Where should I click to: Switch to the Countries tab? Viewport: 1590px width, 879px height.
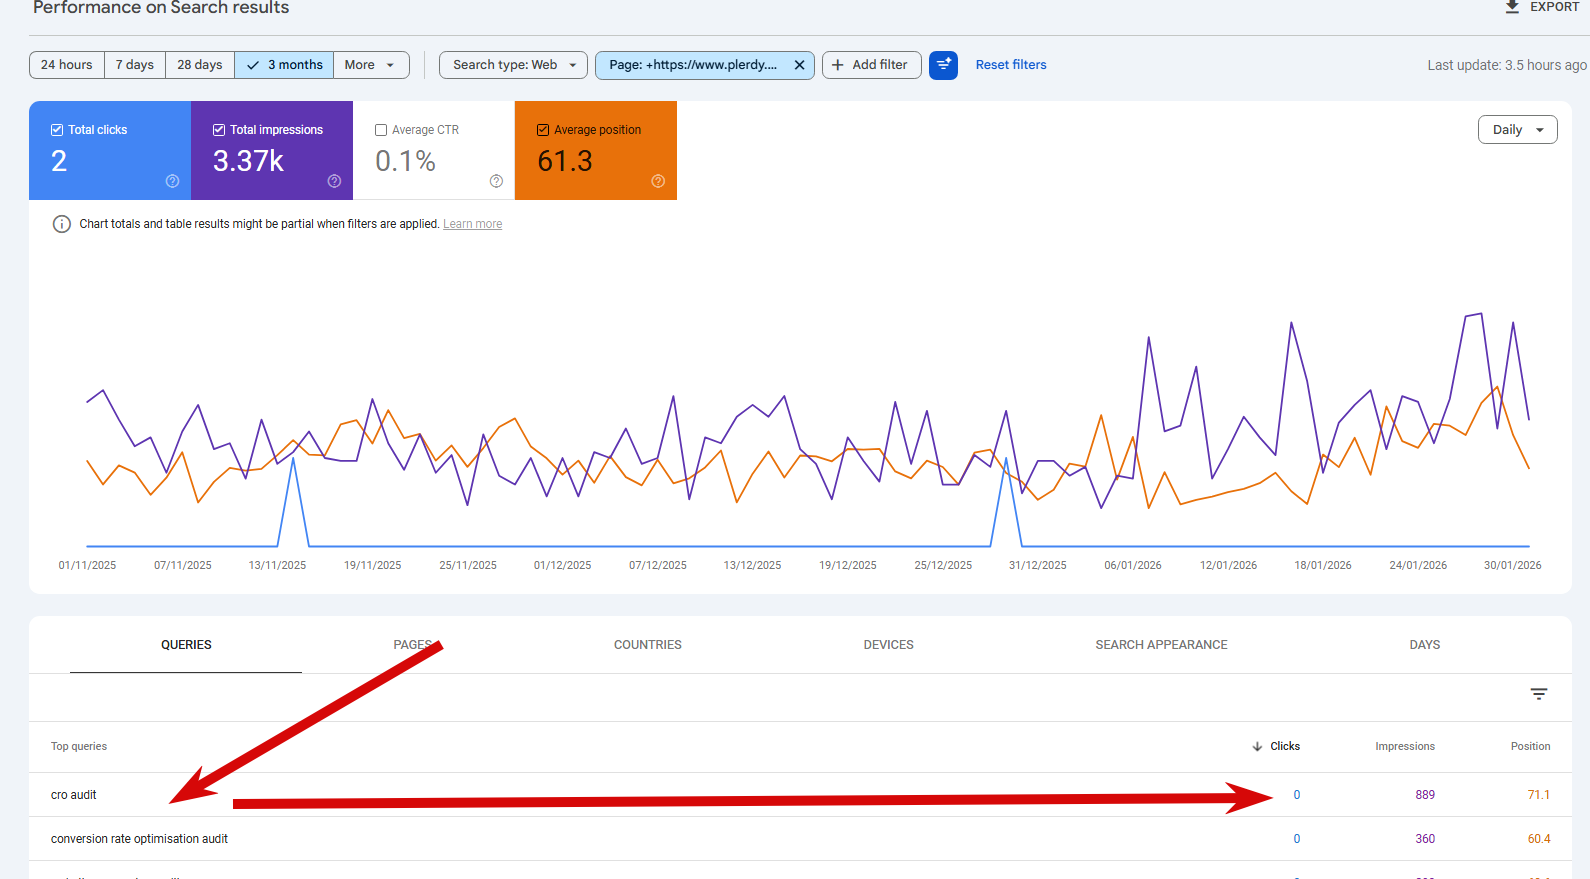click(x=648, y=645)
